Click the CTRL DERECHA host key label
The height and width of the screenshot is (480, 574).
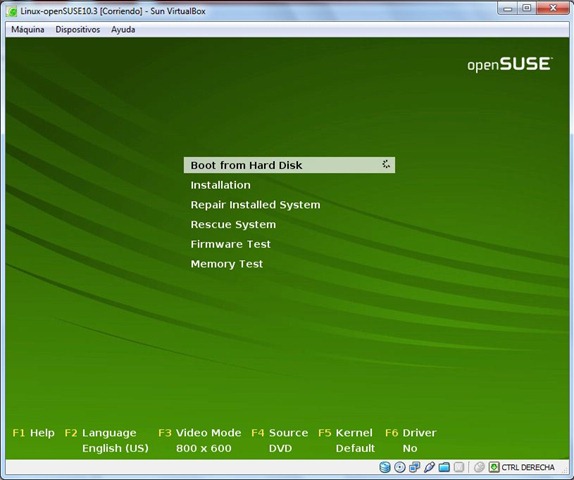528,468
